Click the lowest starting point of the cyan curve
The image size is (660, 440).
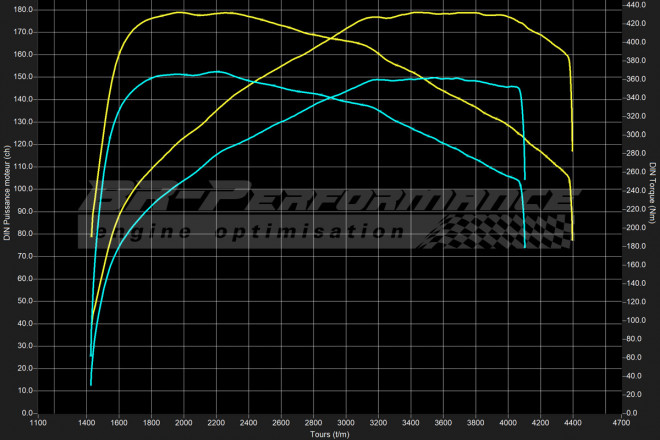91,384
